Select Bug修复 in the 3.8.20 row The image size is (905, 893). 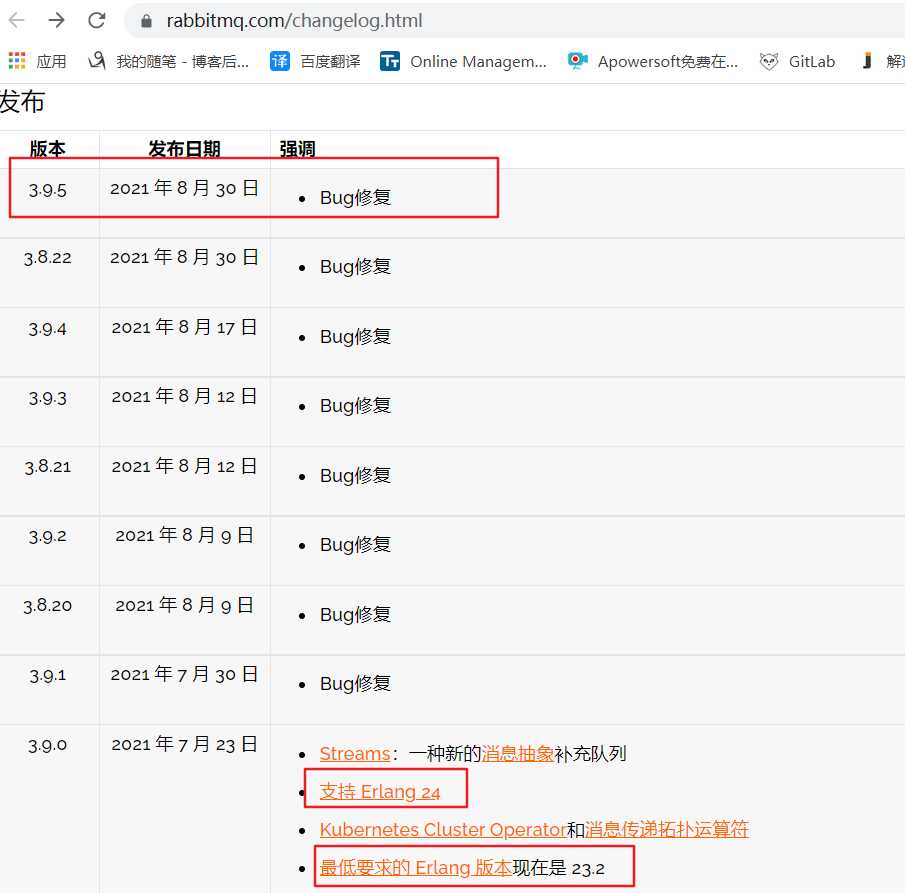pos(355,614)
